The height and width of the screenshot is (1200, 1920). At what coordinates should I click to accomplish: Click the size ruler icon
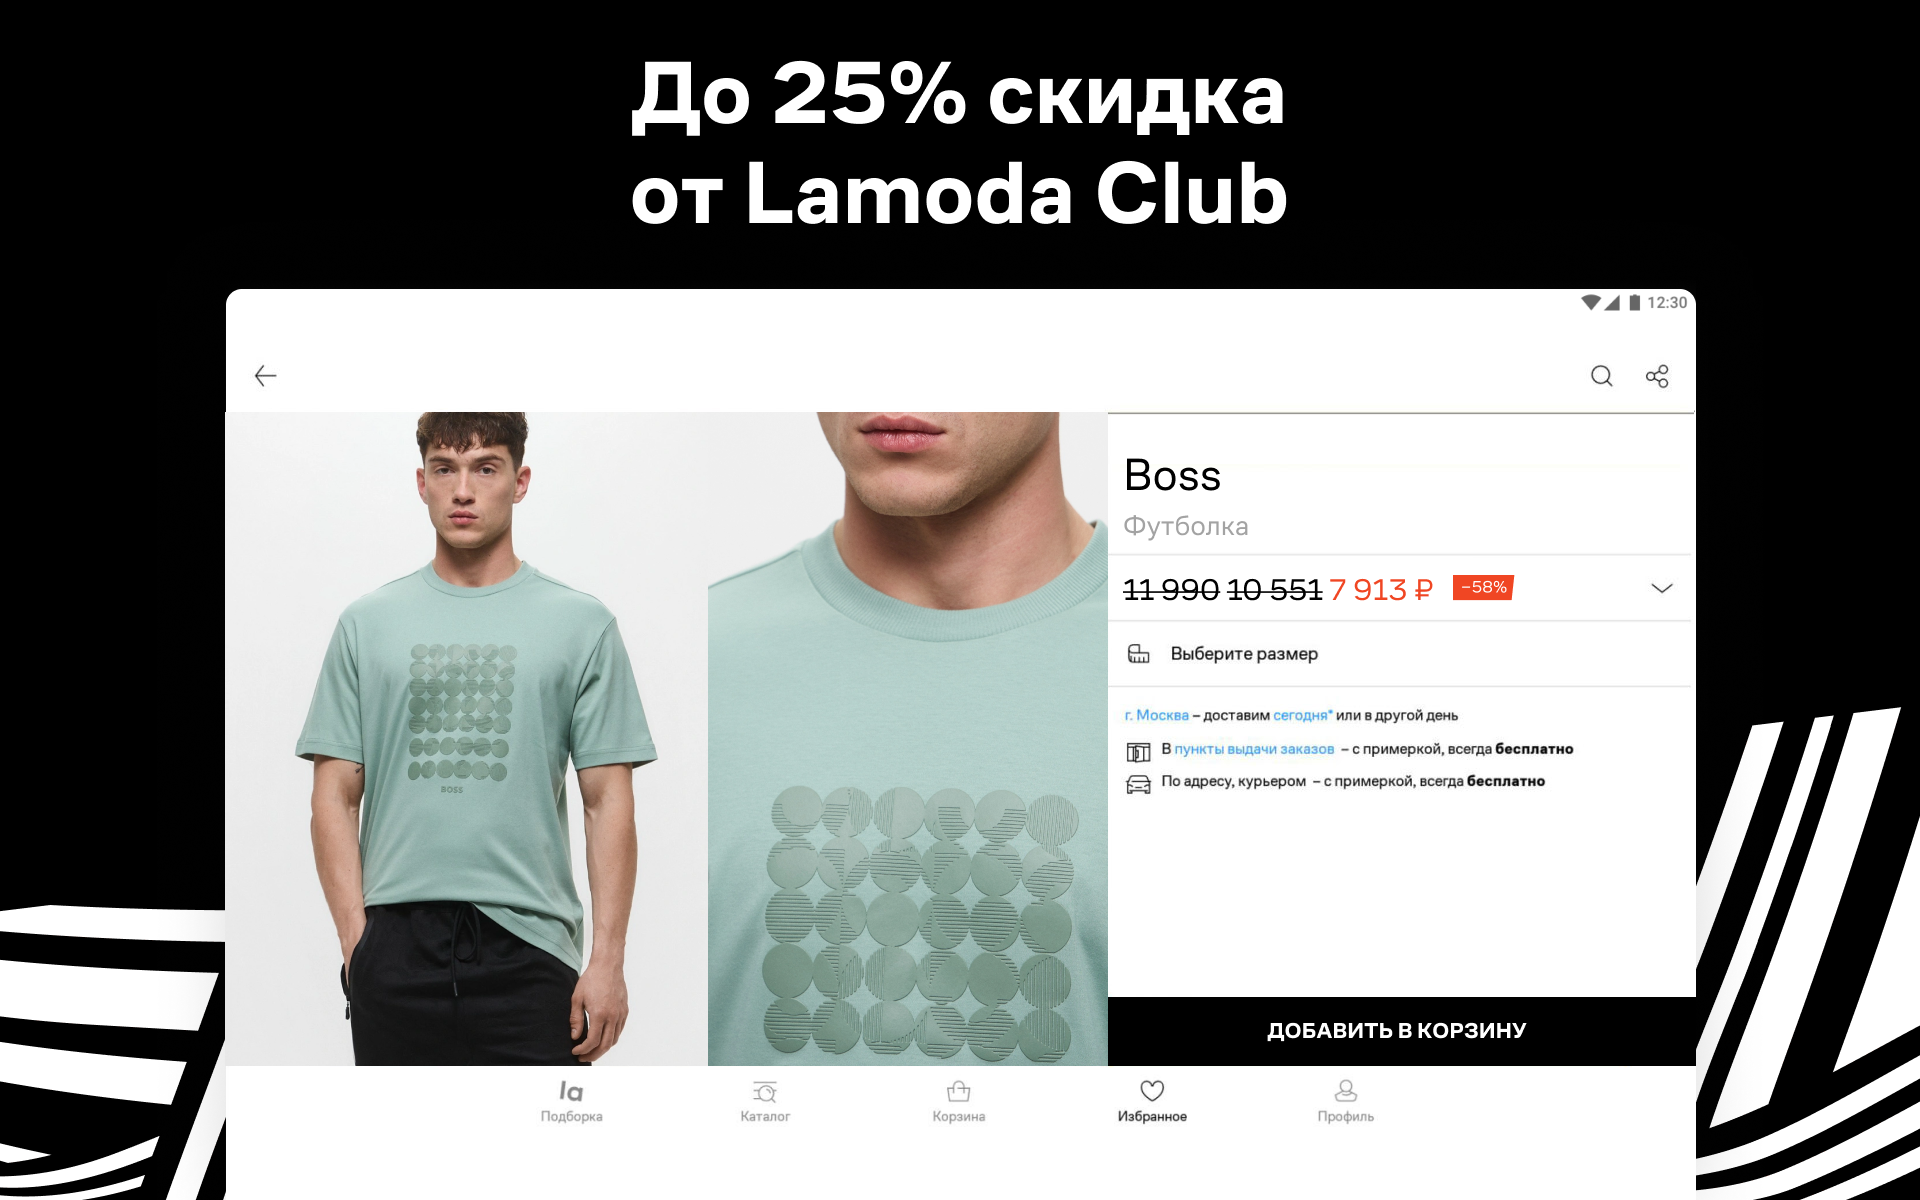coord(1138,654)
